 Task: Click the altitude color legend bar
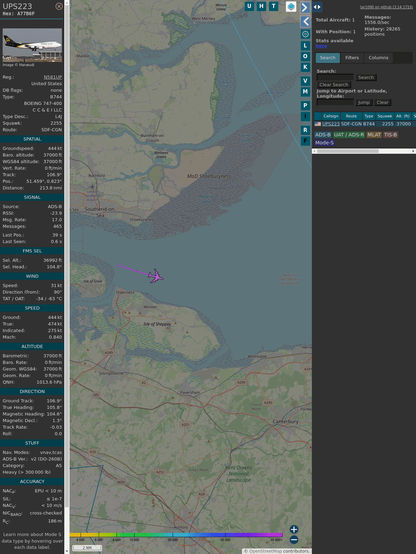click(x=176, y=535)
